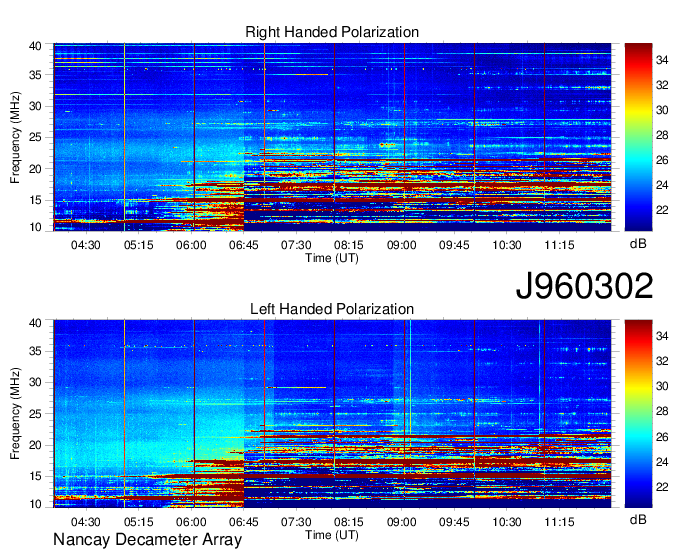
Task: Click the 22 dB value on Right Handed color bar
Action: tap(662, 210)
